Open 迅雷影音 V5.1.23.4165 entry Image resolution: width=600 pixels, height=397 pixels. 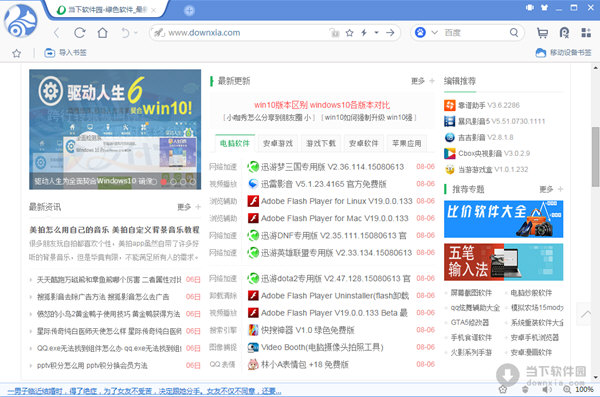click(323, 184)
